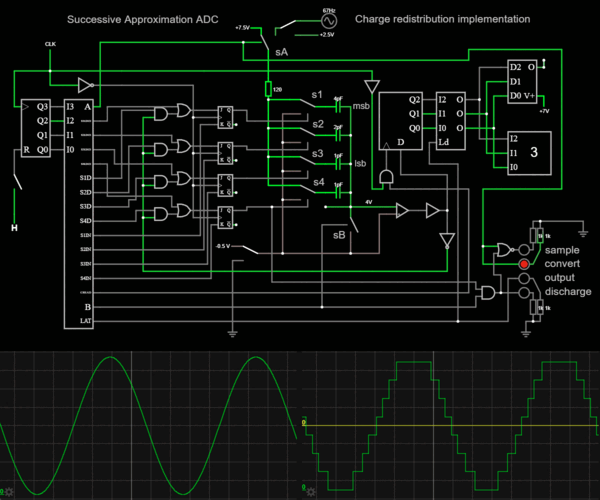Toggle the reset switch below counter R input
The width and height of the screenshot is (600, 500).
(17, 182)
